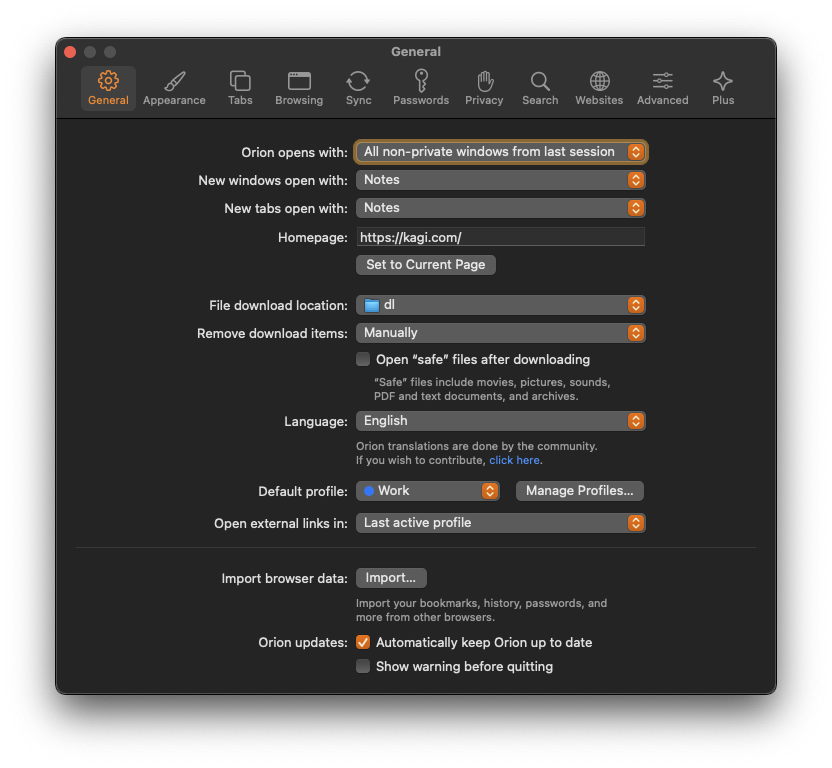This screenshot has width=832, height=768.
Task: Expand the Language dropdown
Action: click(x=500, y=421)
